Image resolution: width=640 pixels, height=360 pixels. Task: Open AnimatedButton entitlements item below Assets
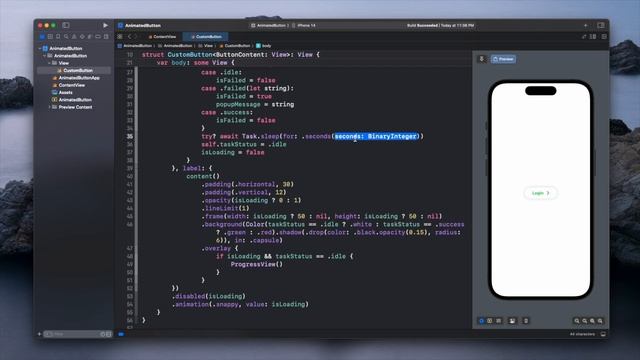point(74,100)
